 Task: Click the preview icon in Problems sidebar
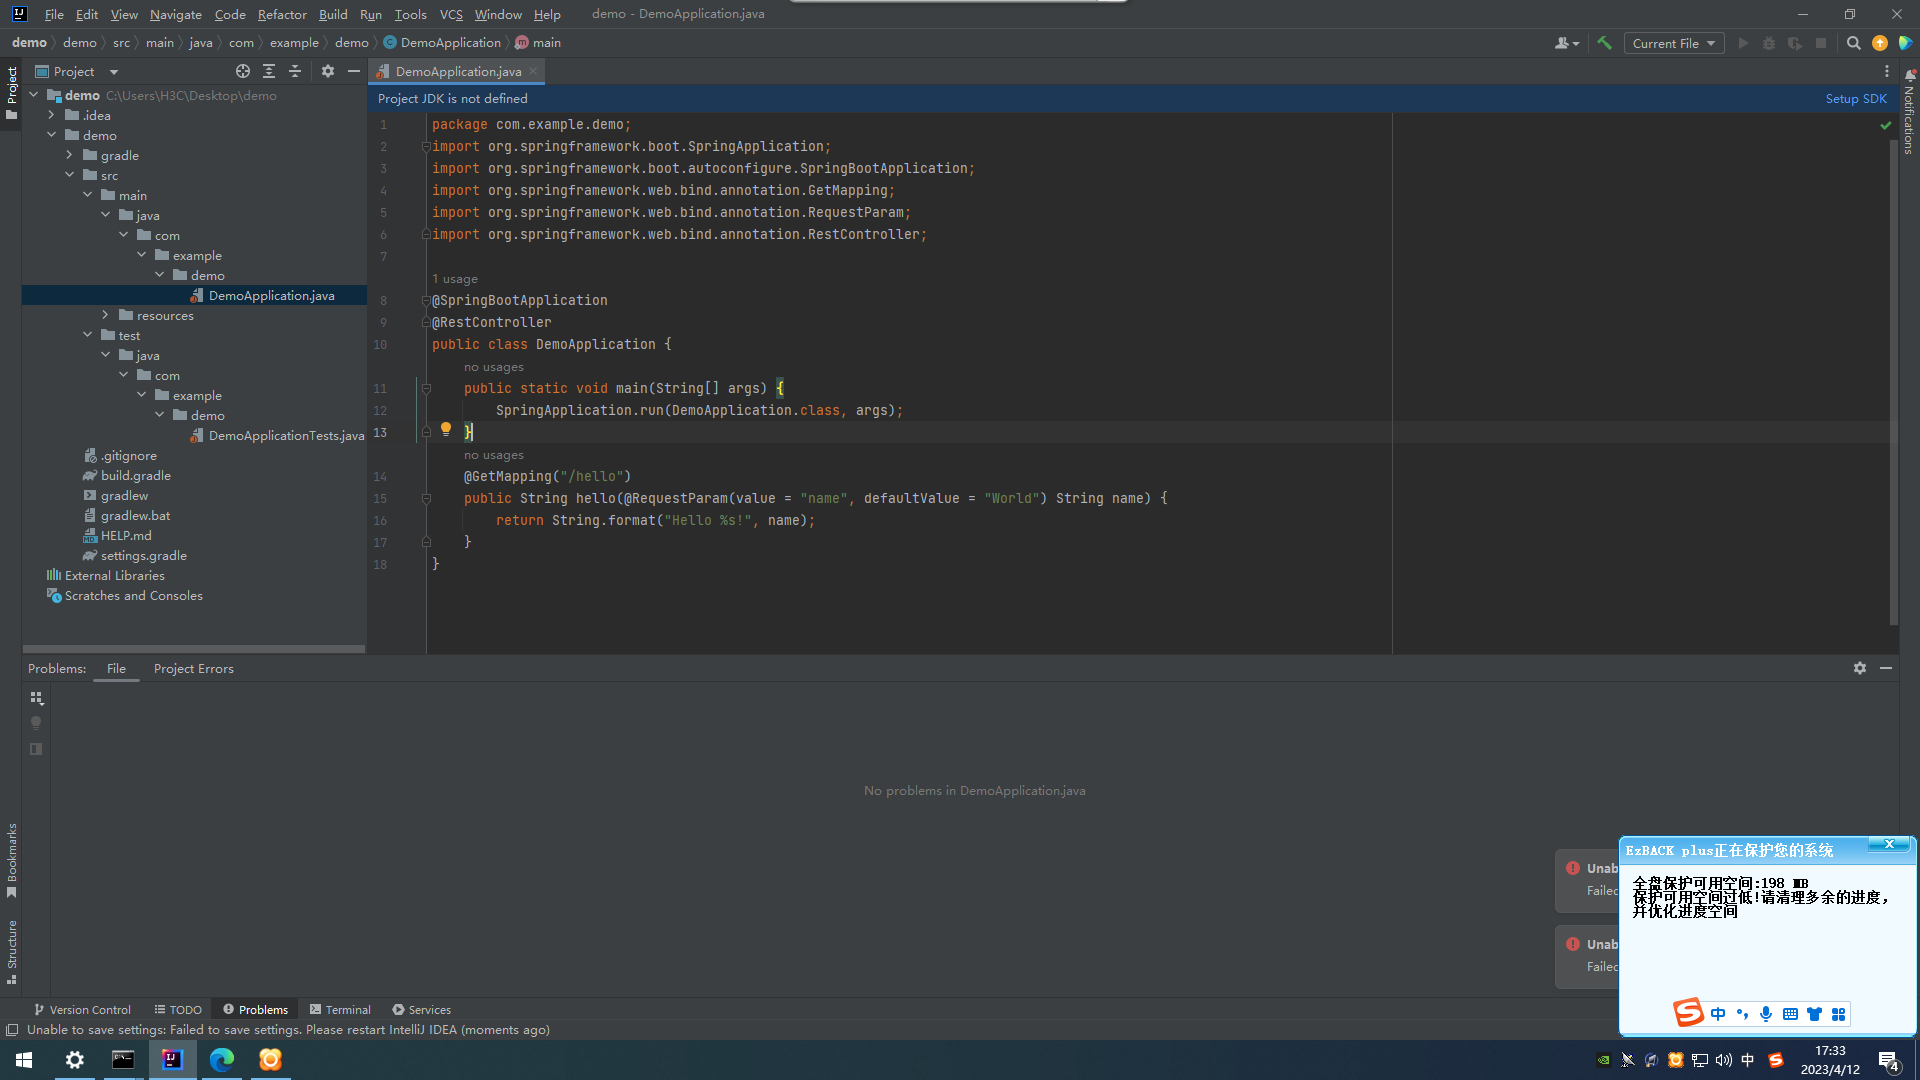tap(36, 749)
